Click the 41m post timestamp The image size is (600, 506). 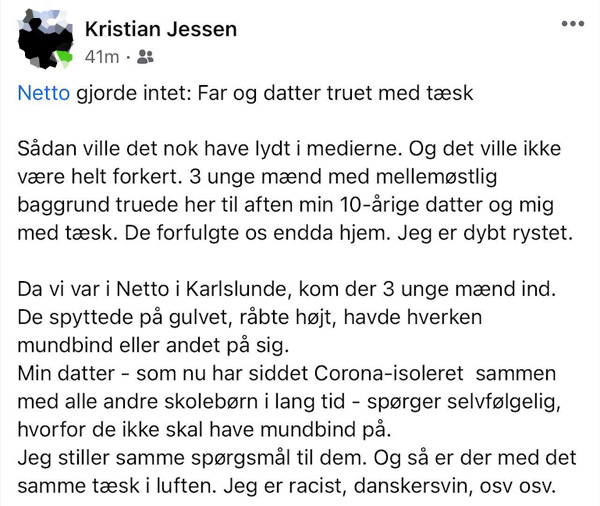(x=102, y=57)
